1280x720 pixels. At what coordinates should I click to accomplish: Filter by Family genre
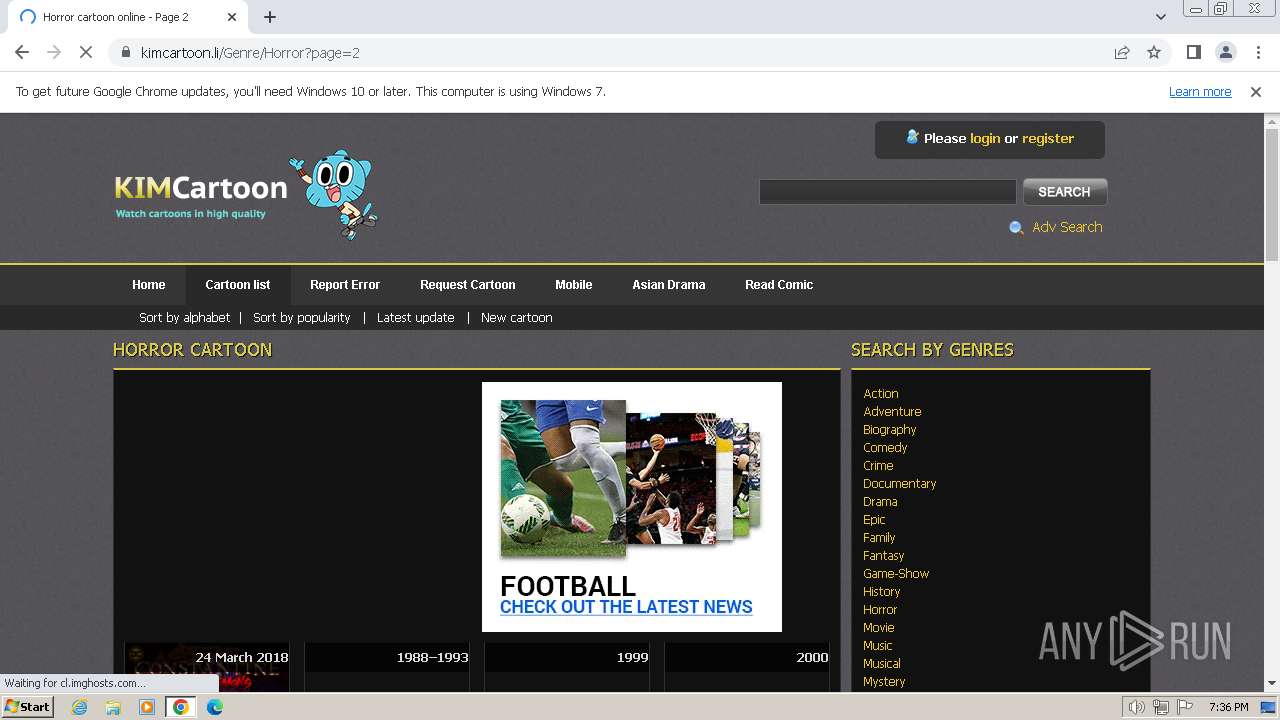click(880, 538)
